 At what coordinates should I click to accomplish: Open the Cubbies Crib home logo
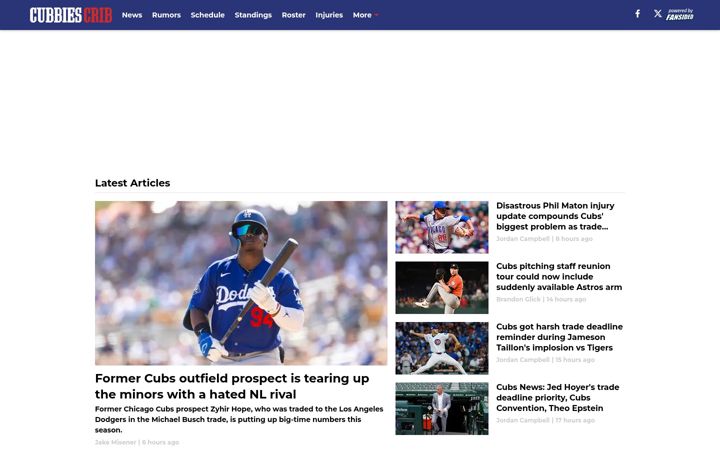point(71,15)
